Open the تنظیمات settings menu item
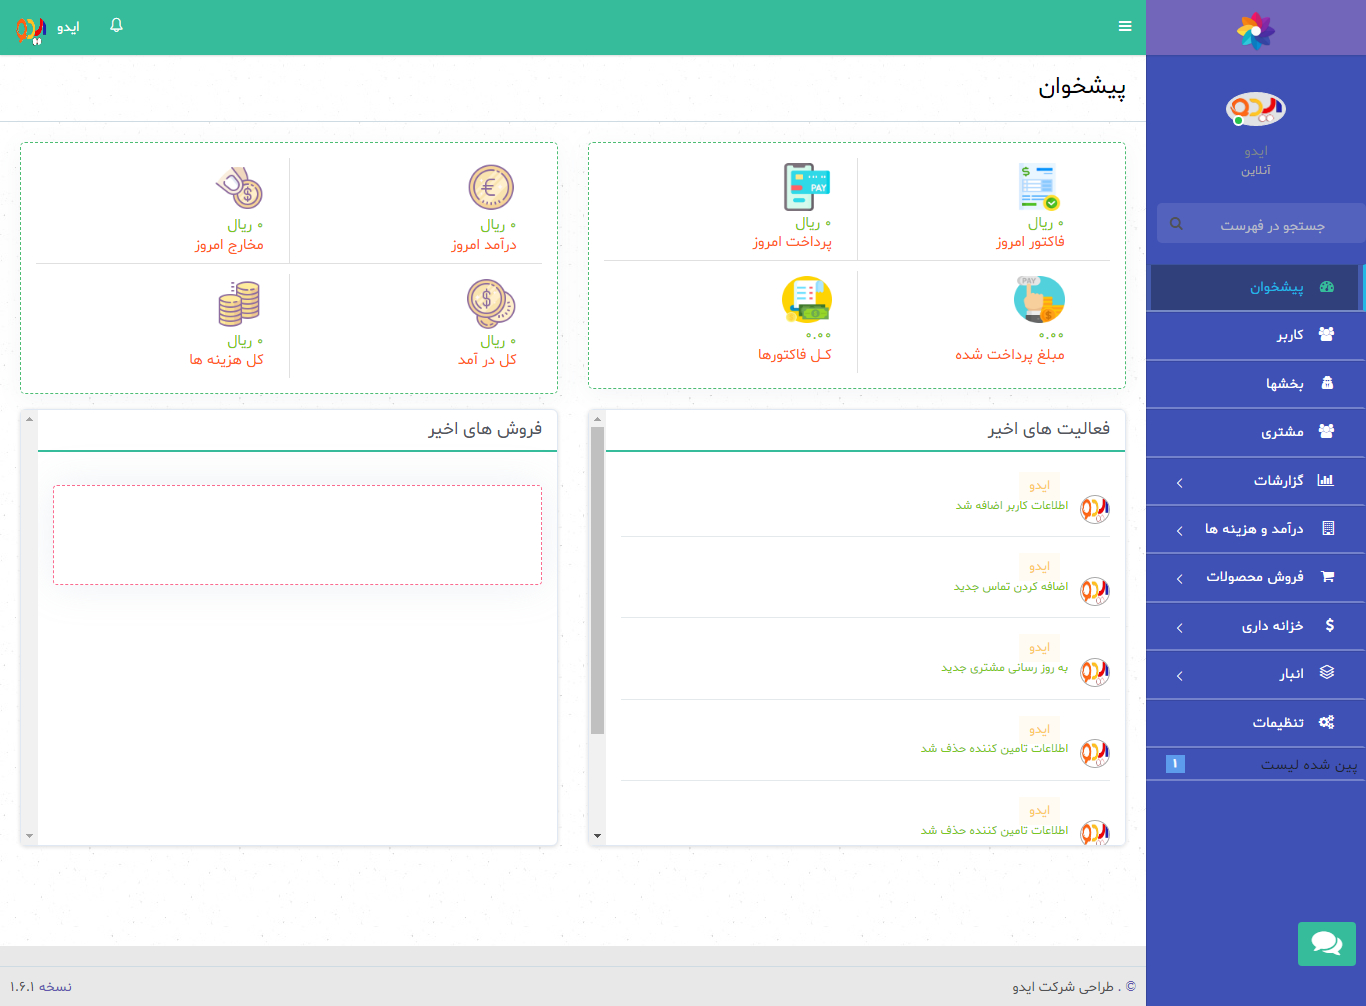This screenshot has width=1366, height=1006. [1278, 722]
